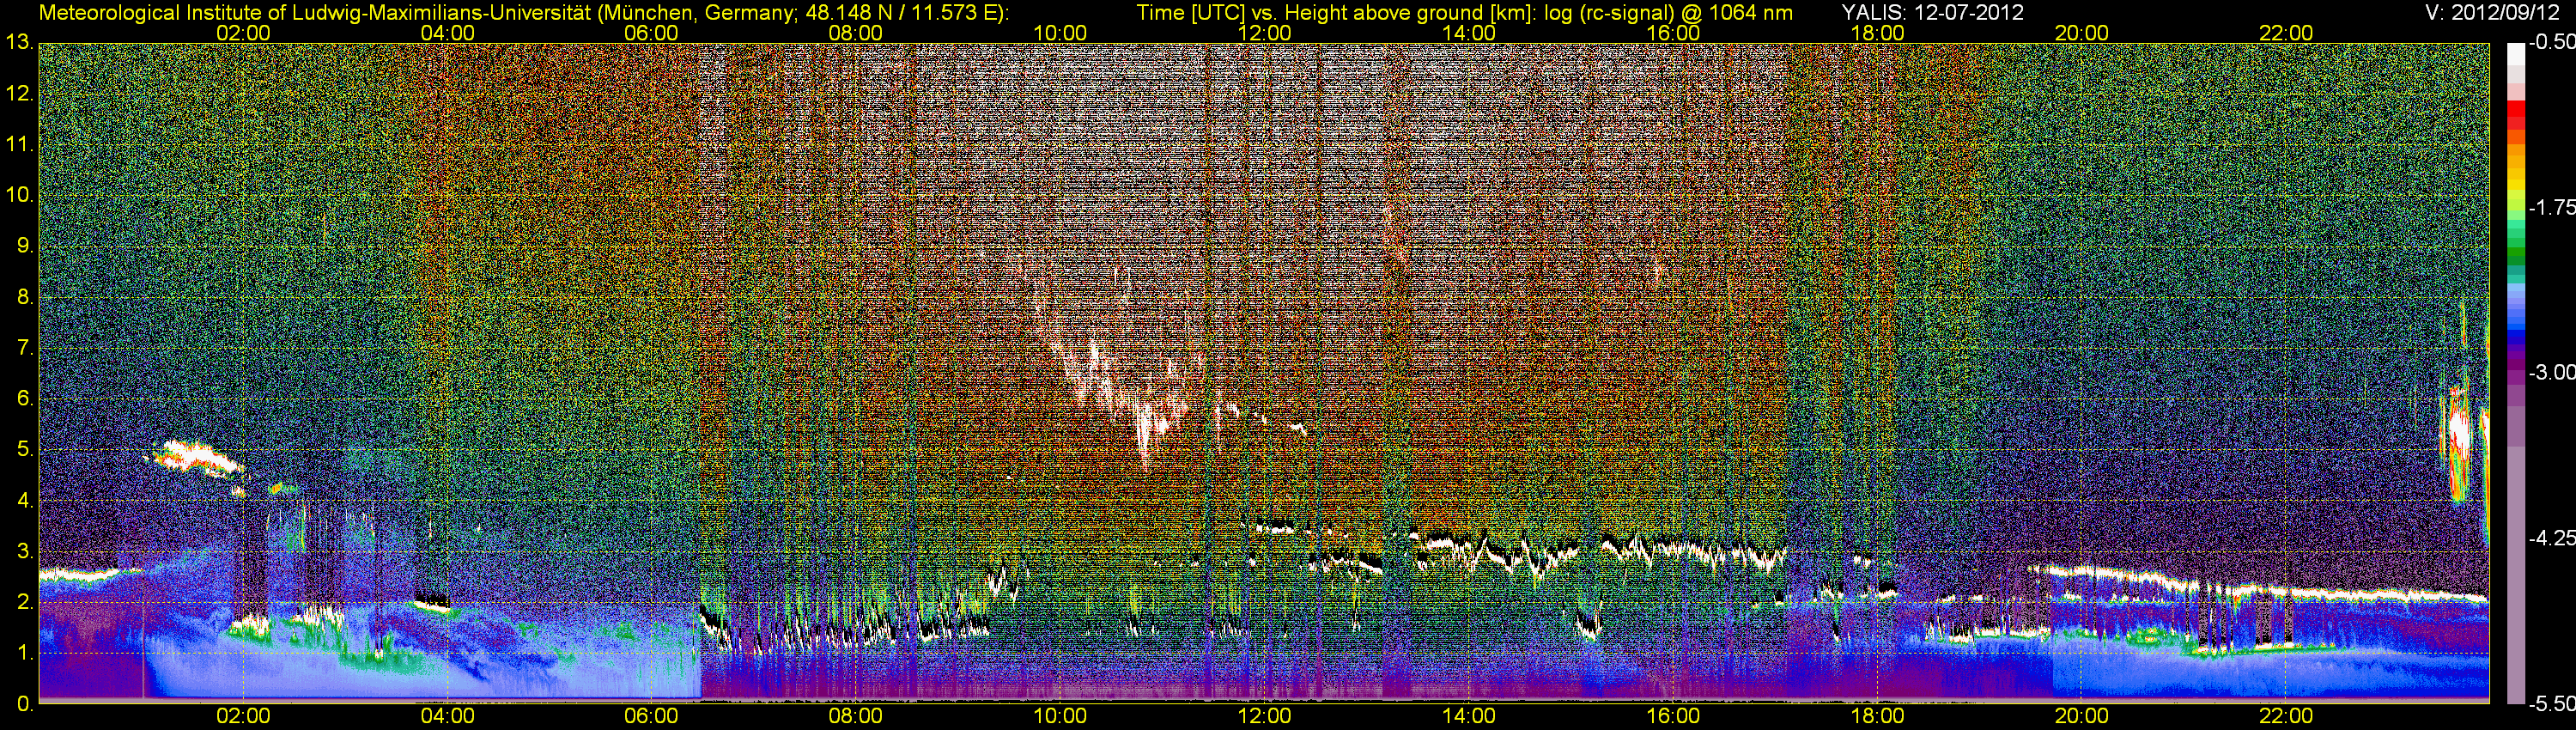Click the -3.00 color scale value
Viewport: 2576px width, 730px height.
2551,373
